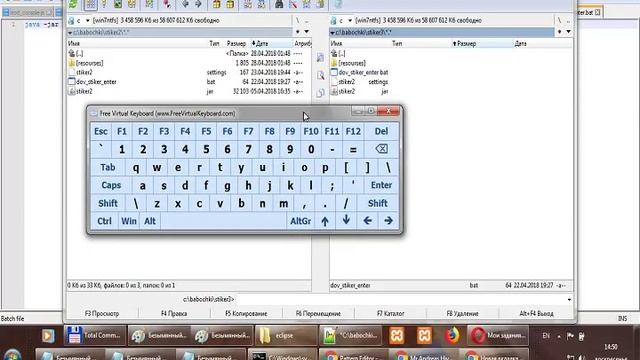Open the Firefox icon in the taskbar
This screenshot has height=360, width=640.
coord(452,336)
